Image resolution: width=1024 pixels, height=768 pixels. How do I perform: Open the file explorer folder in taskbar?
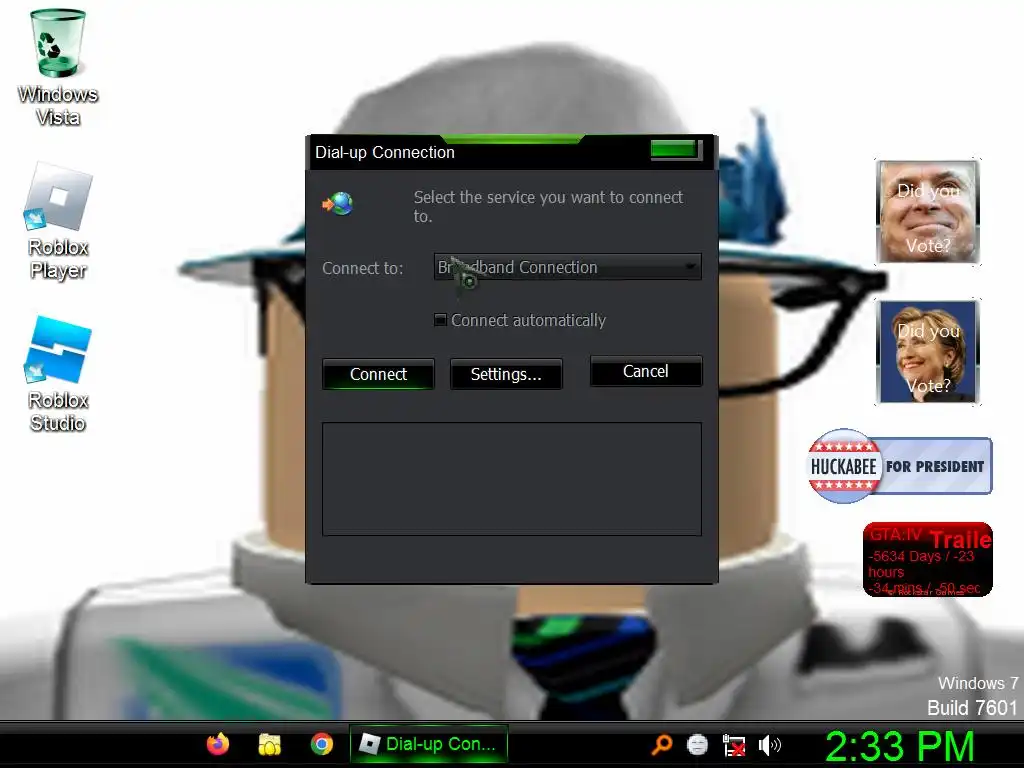pyautogui.click(x=269, y=744)
